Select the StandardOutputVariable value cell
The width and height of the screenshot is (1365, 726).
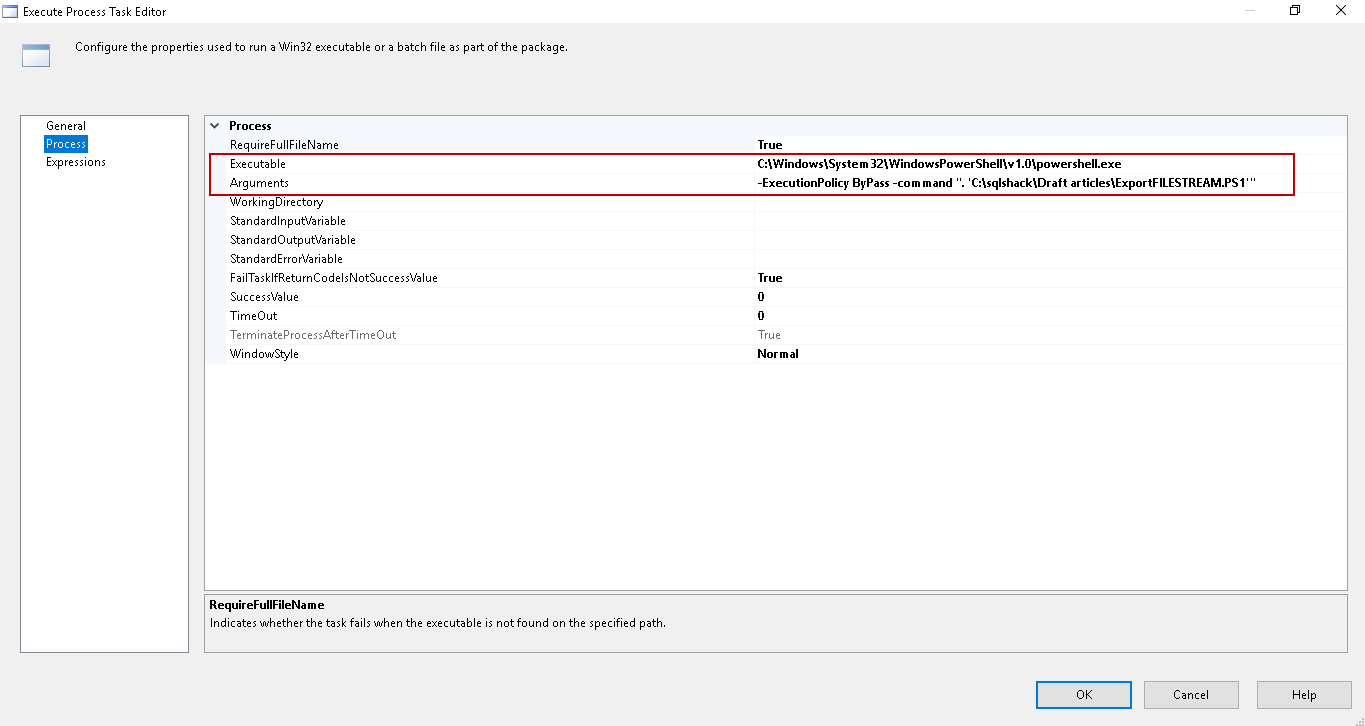pyautogui.click(x=1050, y=240)
